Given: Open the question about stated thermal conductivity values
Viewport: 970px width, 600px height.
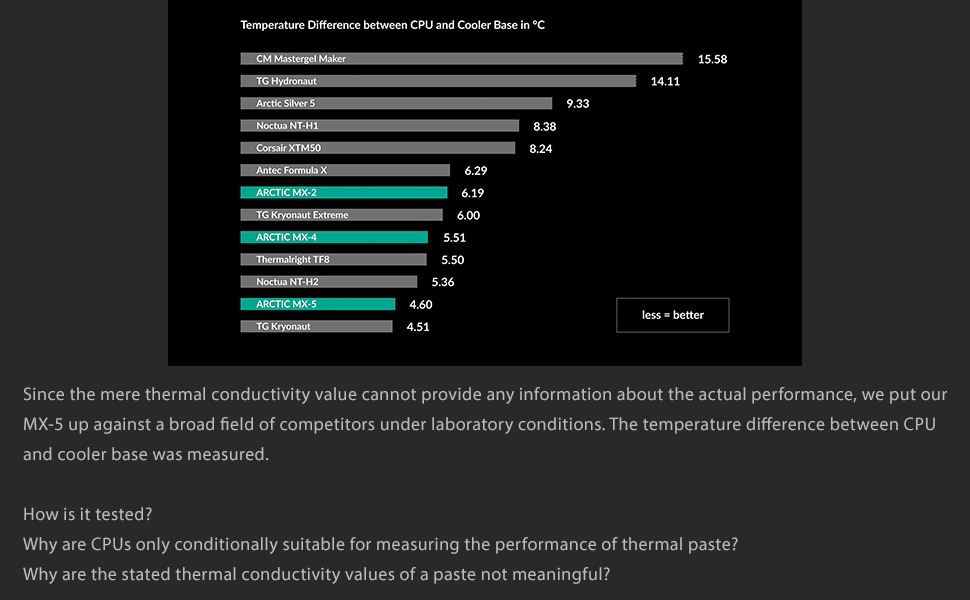Looking at the screenshot, I should point(317,574).
